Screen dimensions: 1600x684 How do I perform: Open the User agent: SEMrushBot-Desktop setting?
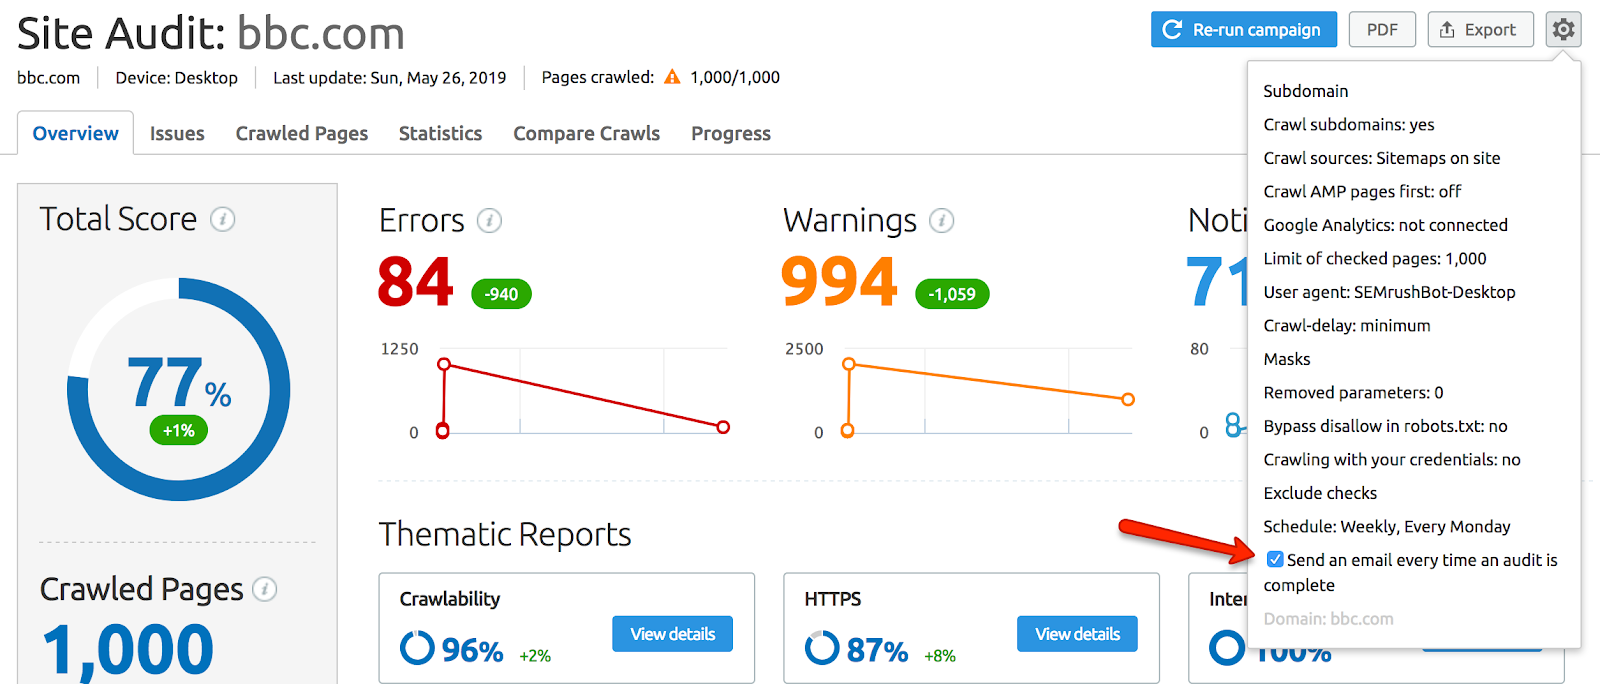[1389, 292]
